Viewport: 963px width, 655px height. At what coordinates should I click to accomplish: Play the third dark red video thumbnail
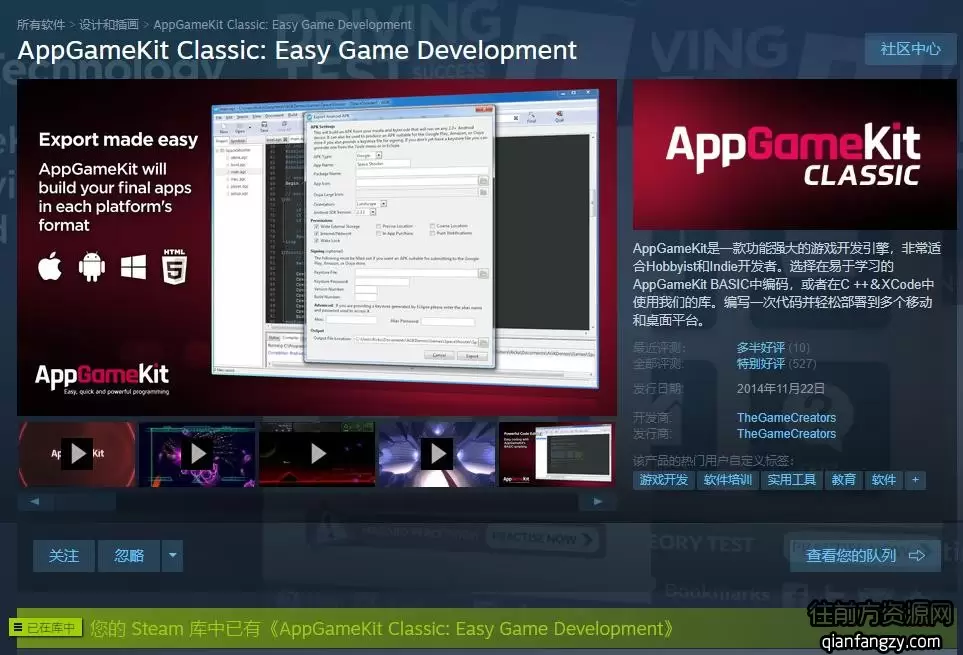tap(317, 454)
